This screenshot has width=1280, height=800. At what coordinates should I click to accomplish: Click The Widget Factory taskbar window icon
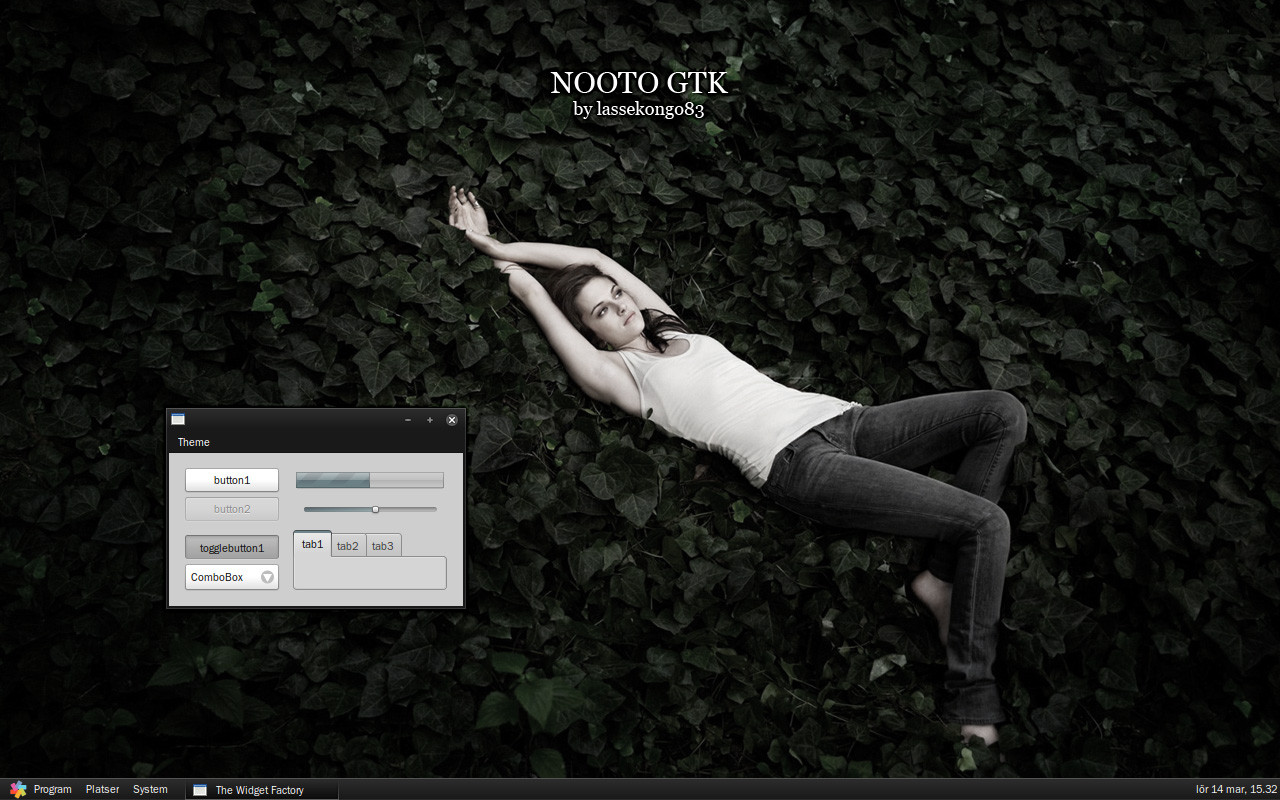(200, 790)
